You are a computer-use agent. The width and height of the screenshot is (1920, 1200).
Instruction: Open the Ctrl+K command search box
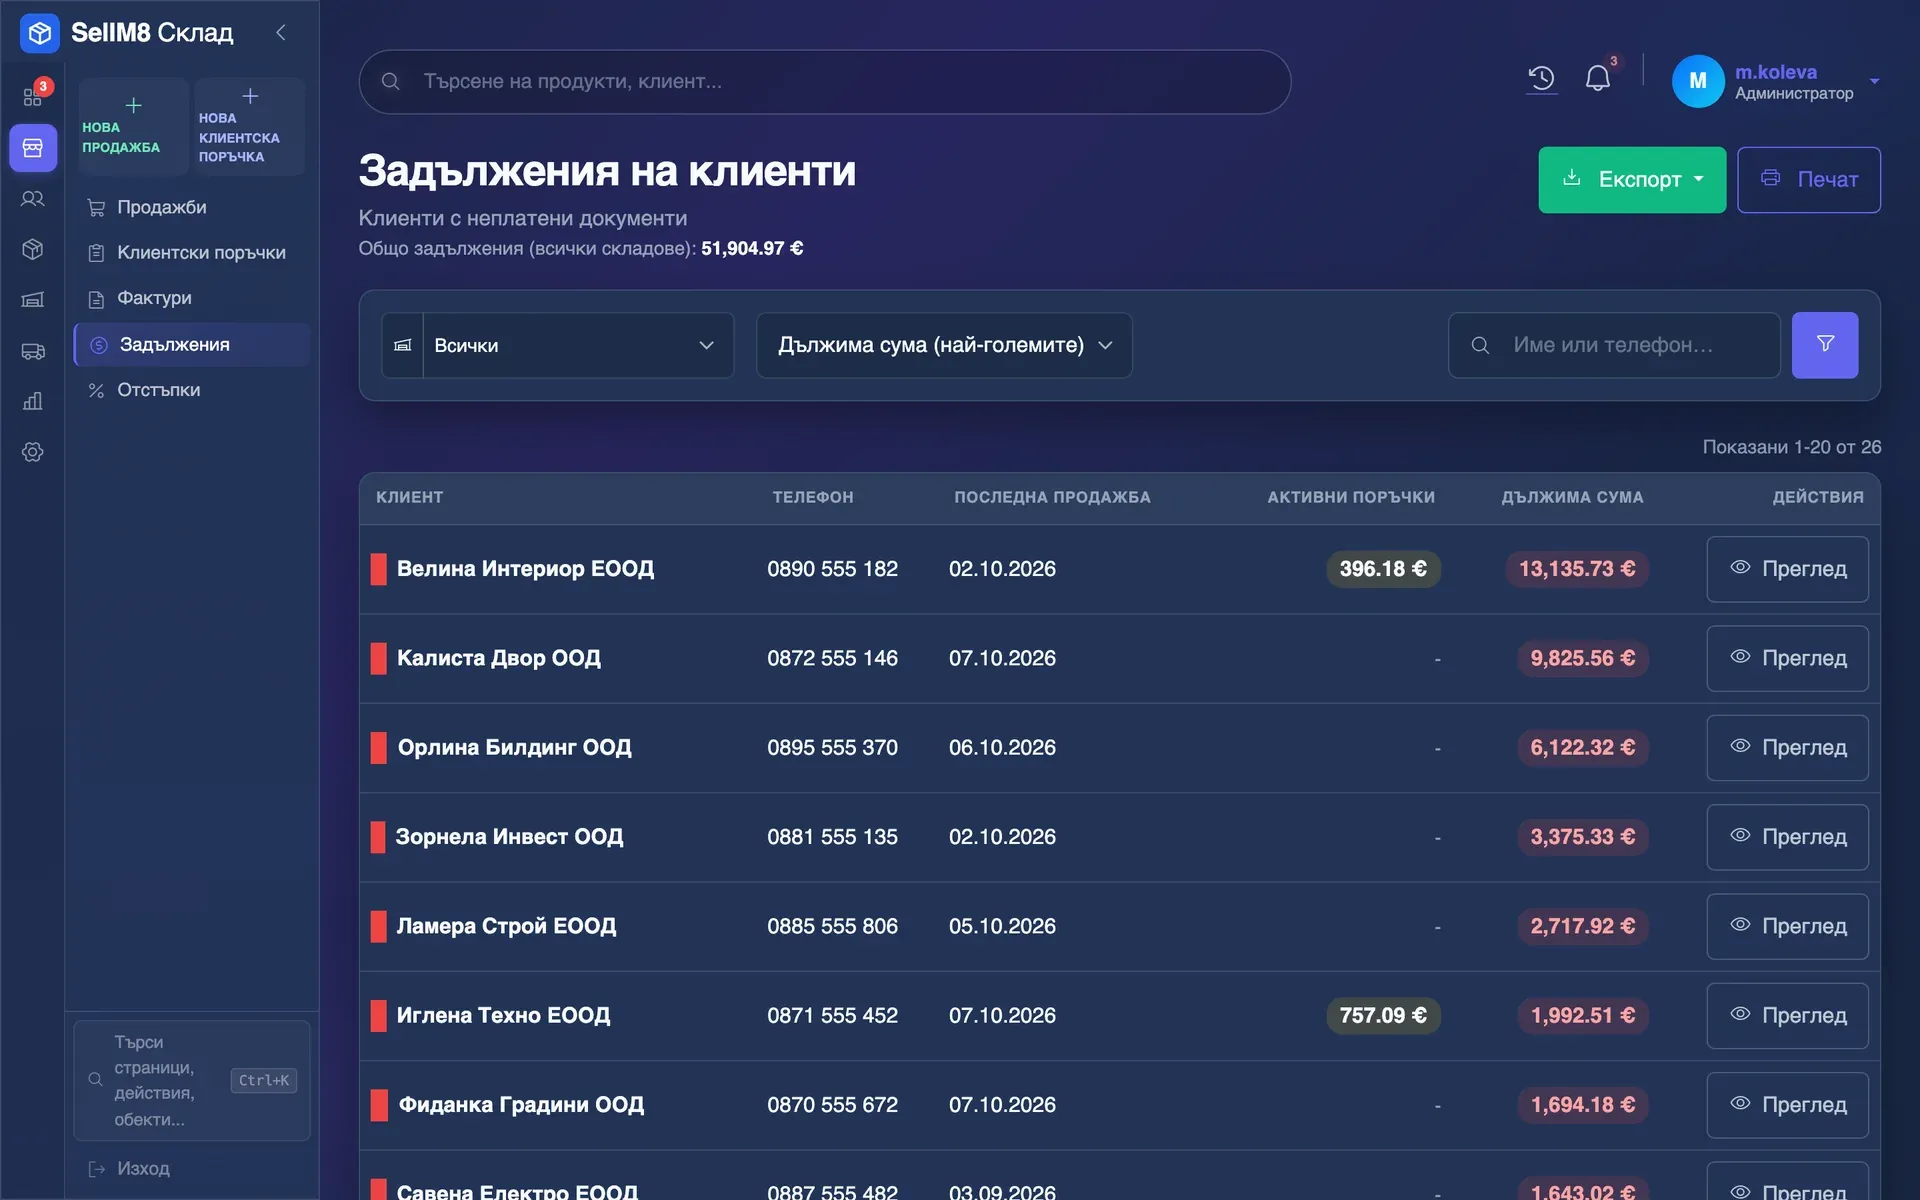pos(192,1080)
